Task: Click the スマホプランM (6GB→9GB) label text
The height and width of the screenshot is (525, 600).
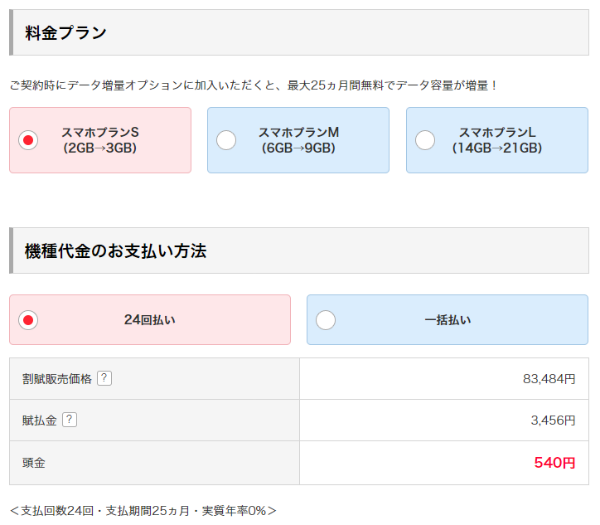Action: tap(298, 140)
